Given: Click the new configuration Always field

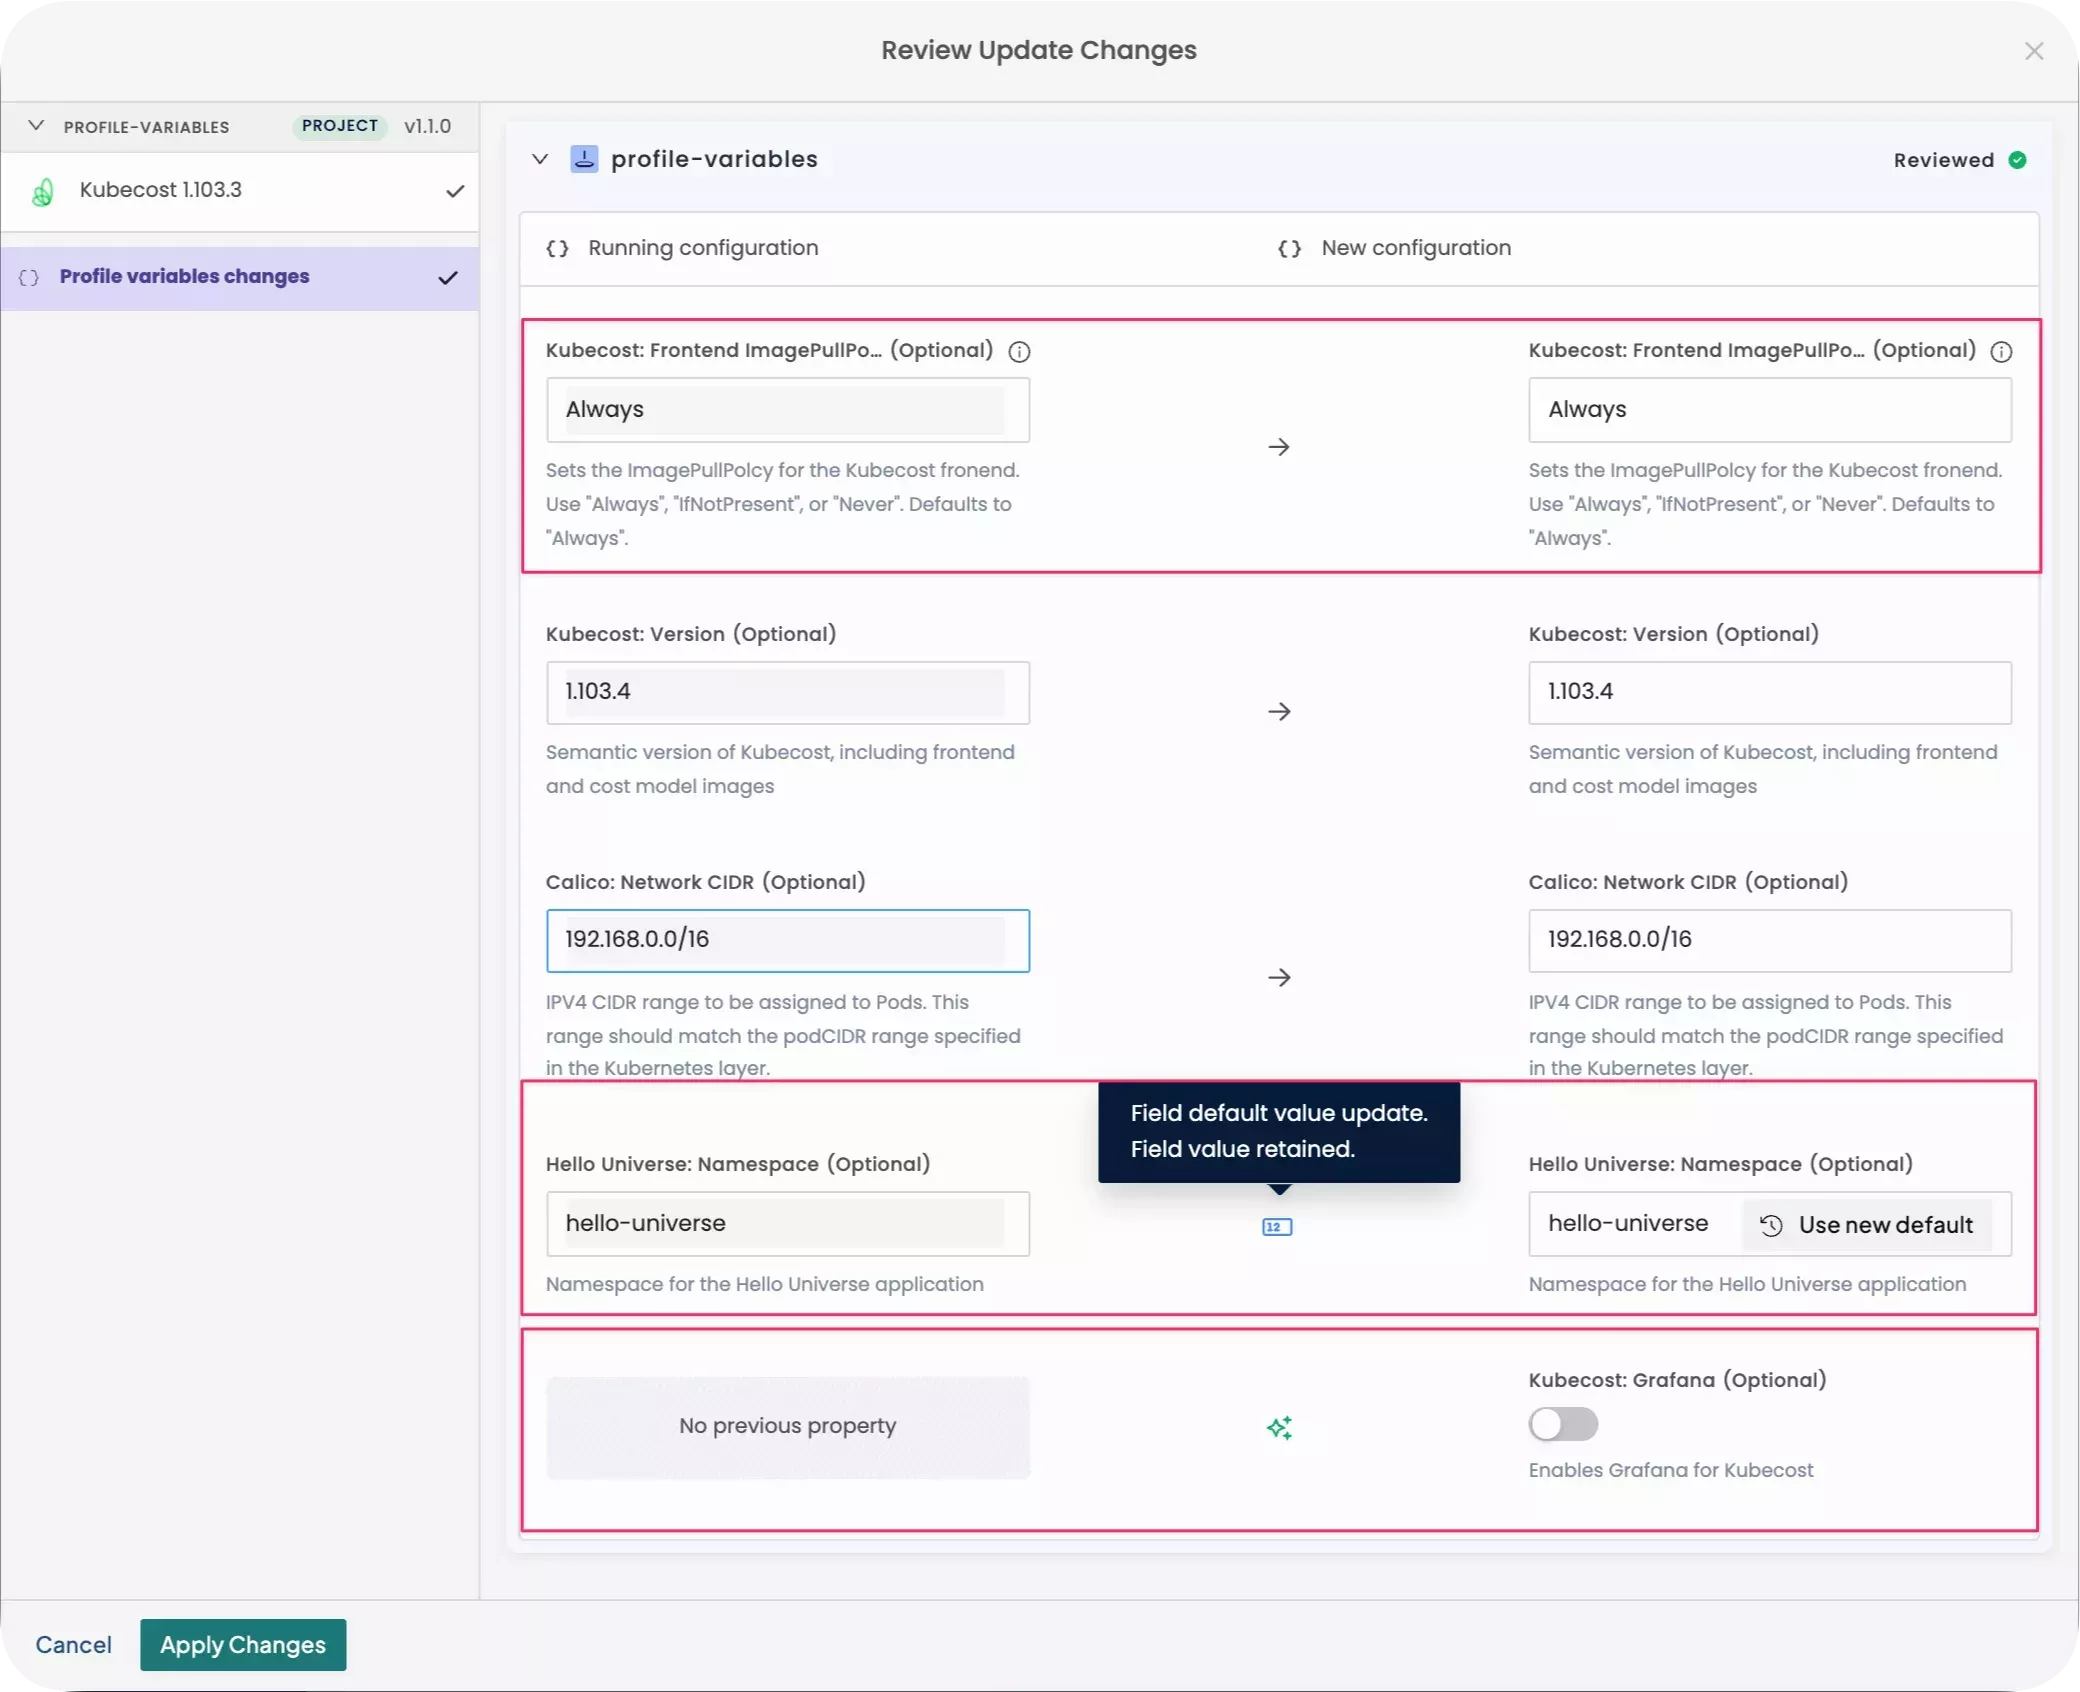Looking at the screenshot, I should pyautogui.click(x=1769, y=410).
